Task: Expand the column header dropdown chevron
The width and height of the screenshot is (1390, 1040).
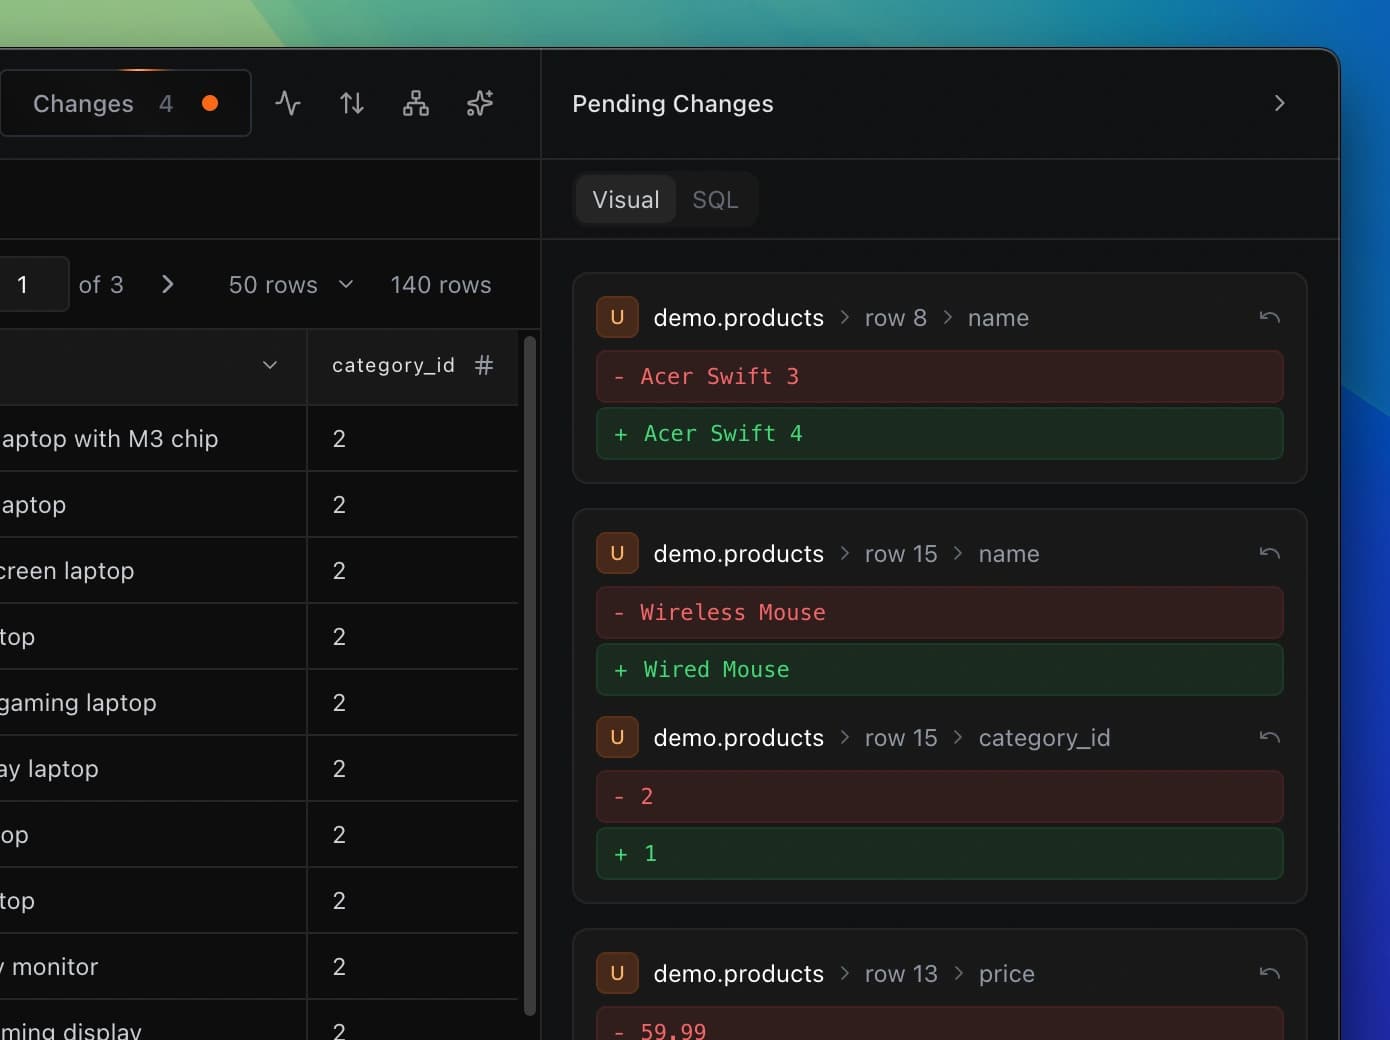Action: point(269,365)
